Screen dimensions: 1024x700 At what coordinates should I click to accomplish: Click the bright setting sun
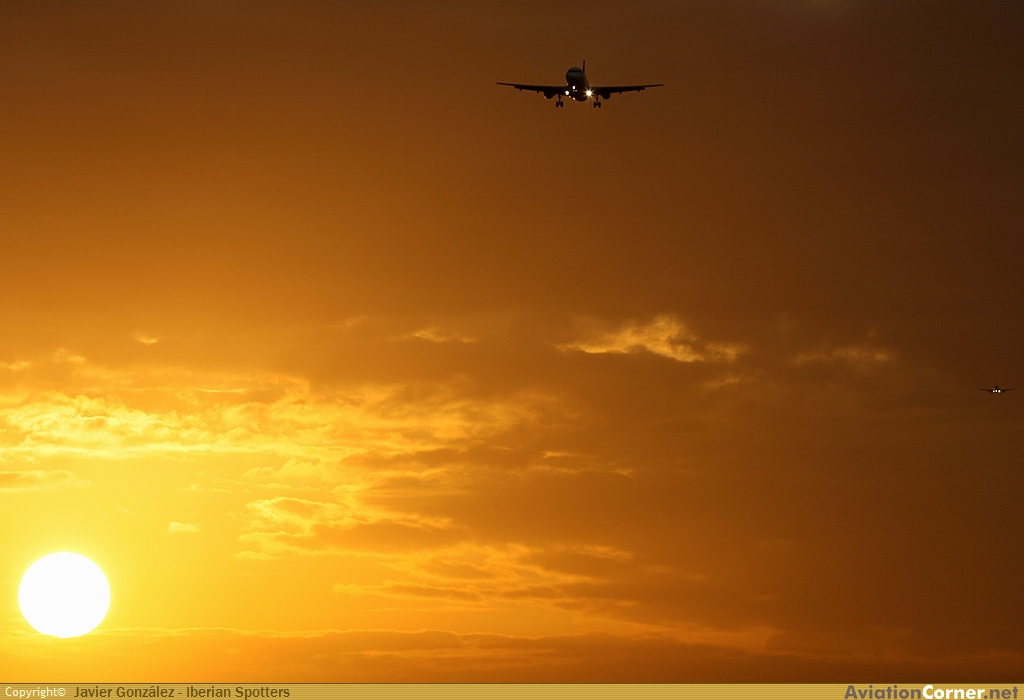coord(64,595)
